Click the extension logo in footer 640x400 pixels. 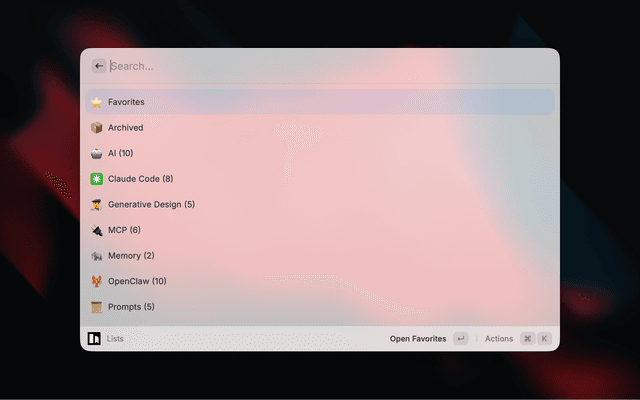pyautogui.click(x=94, y=338)
